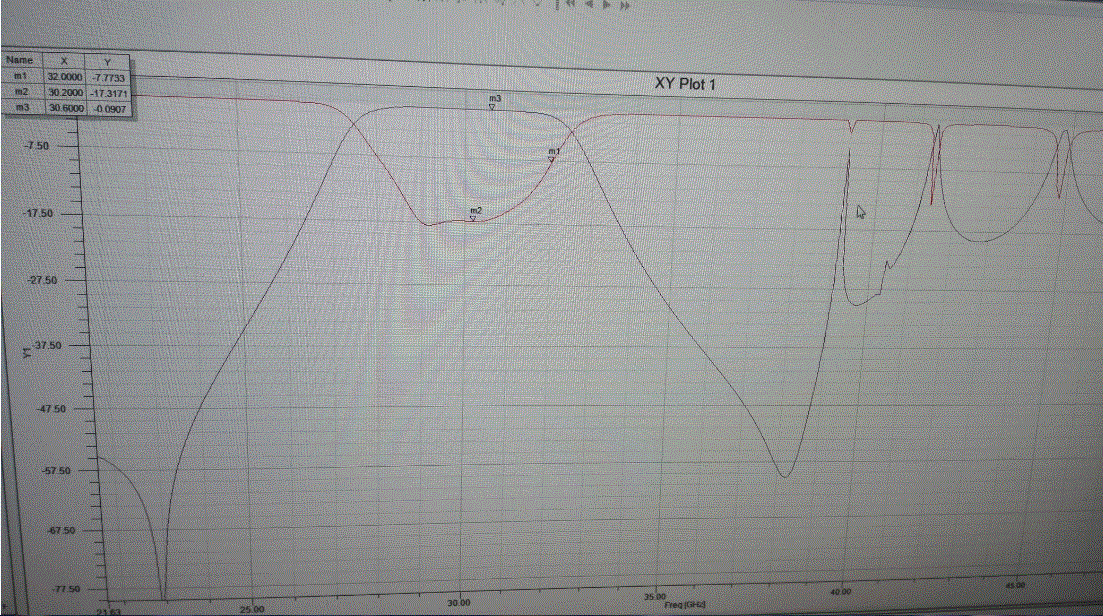Click the -67.50 y-axis tick label
The height and width of the screenshot is (616, 1103).
click(61, 530)
